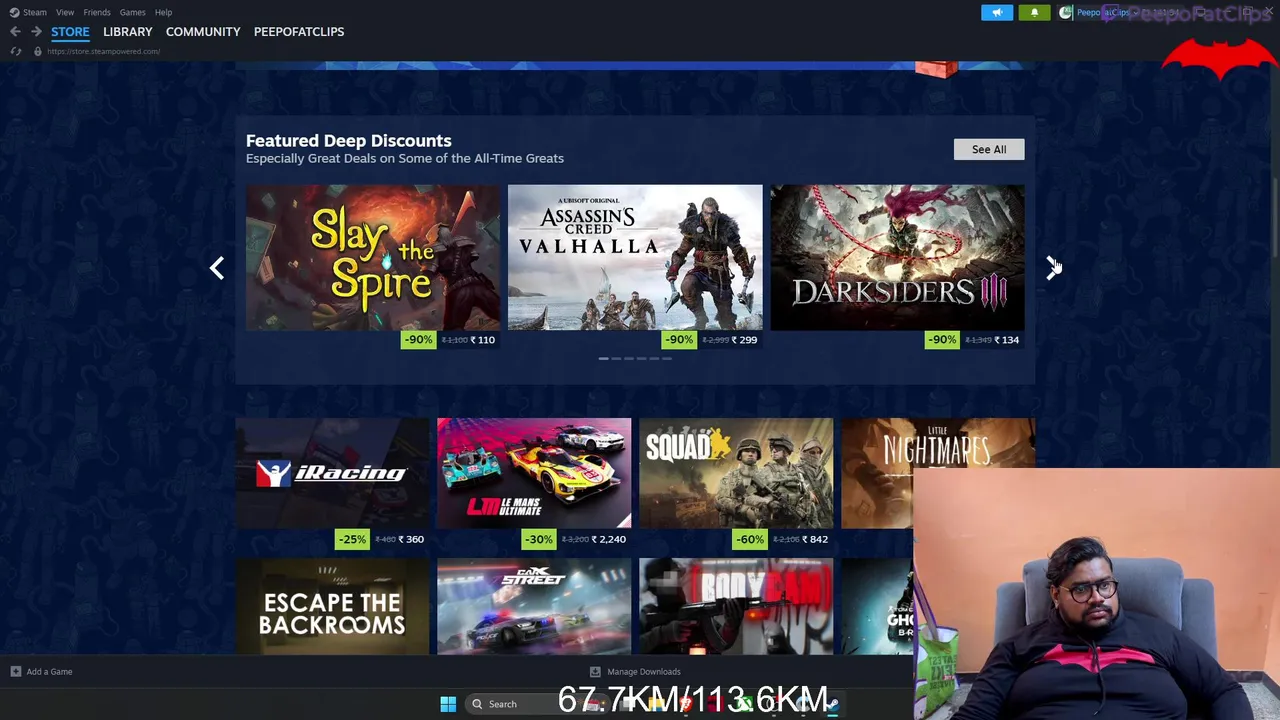Image resolution: width=1280 pixels, height=720 pixels.
Task: Open the Squad game tile
Action: [736, 473]
